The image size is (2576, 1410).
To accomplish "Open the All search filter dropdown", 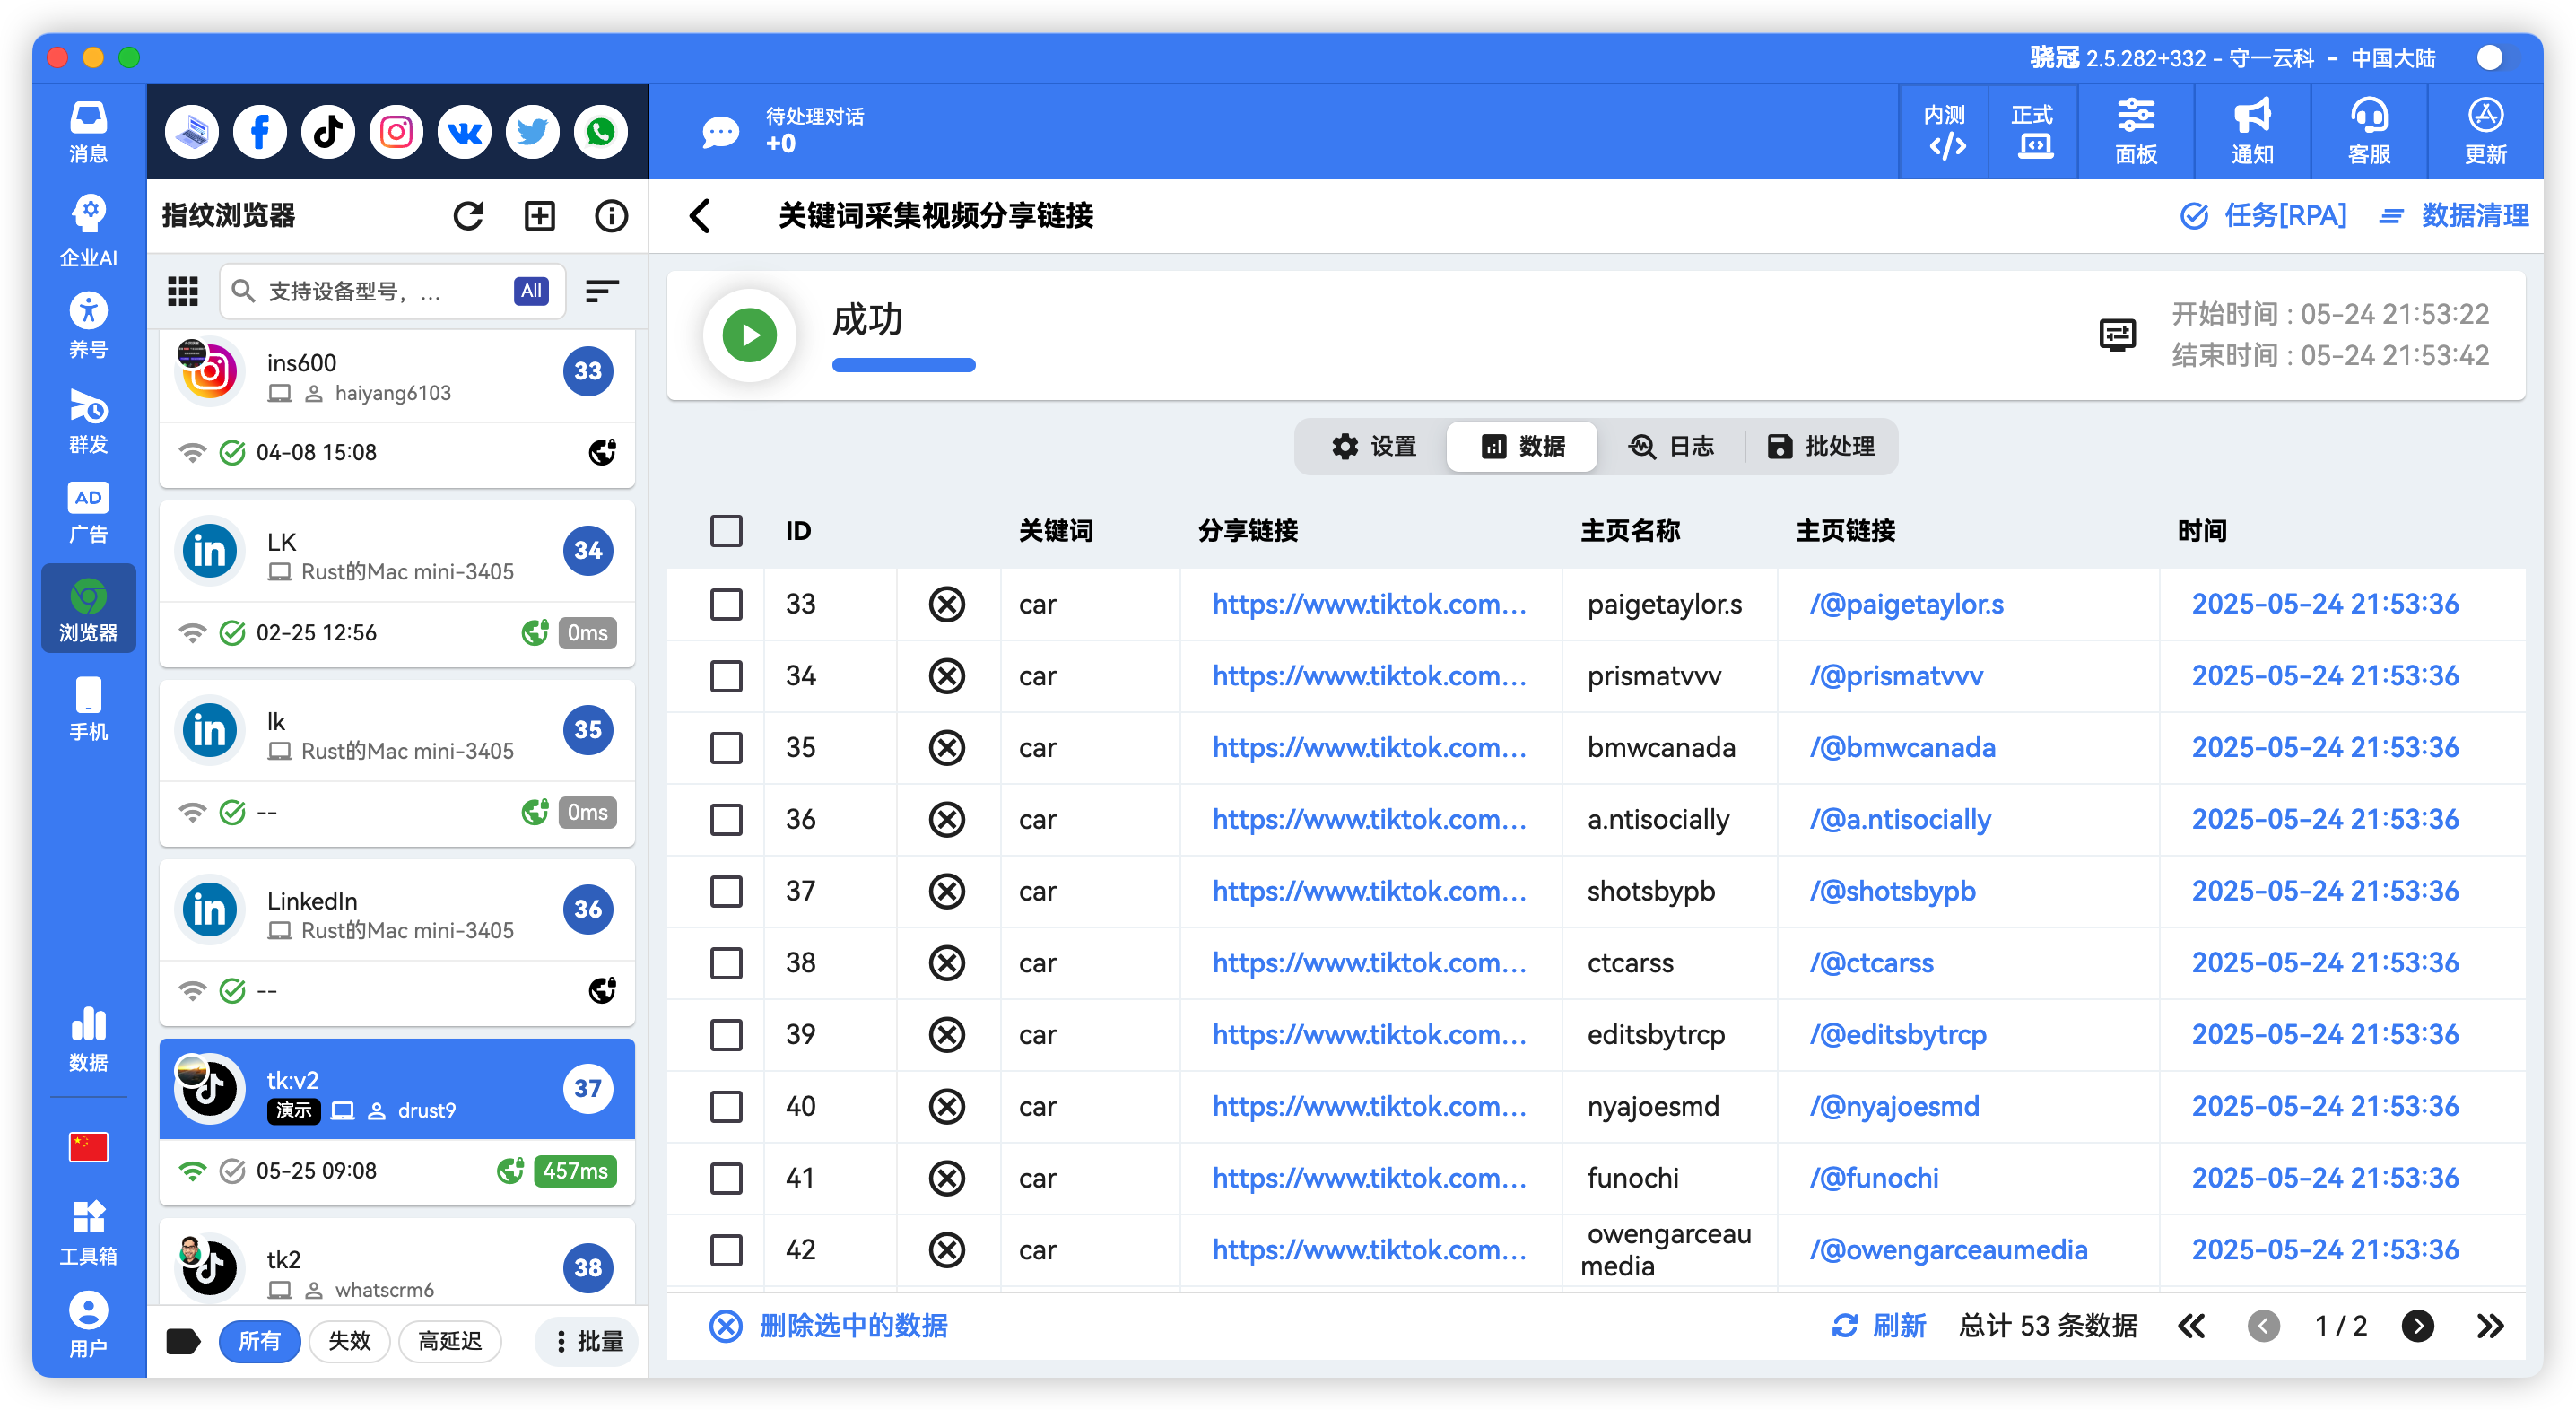I will pyautogui.click(x=530, y=291).
